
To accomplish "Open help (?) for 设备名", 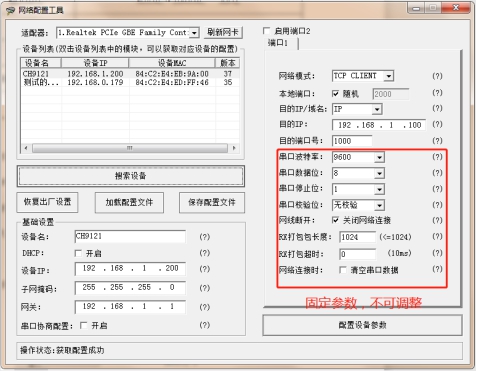I will click(x=205, y=237).
